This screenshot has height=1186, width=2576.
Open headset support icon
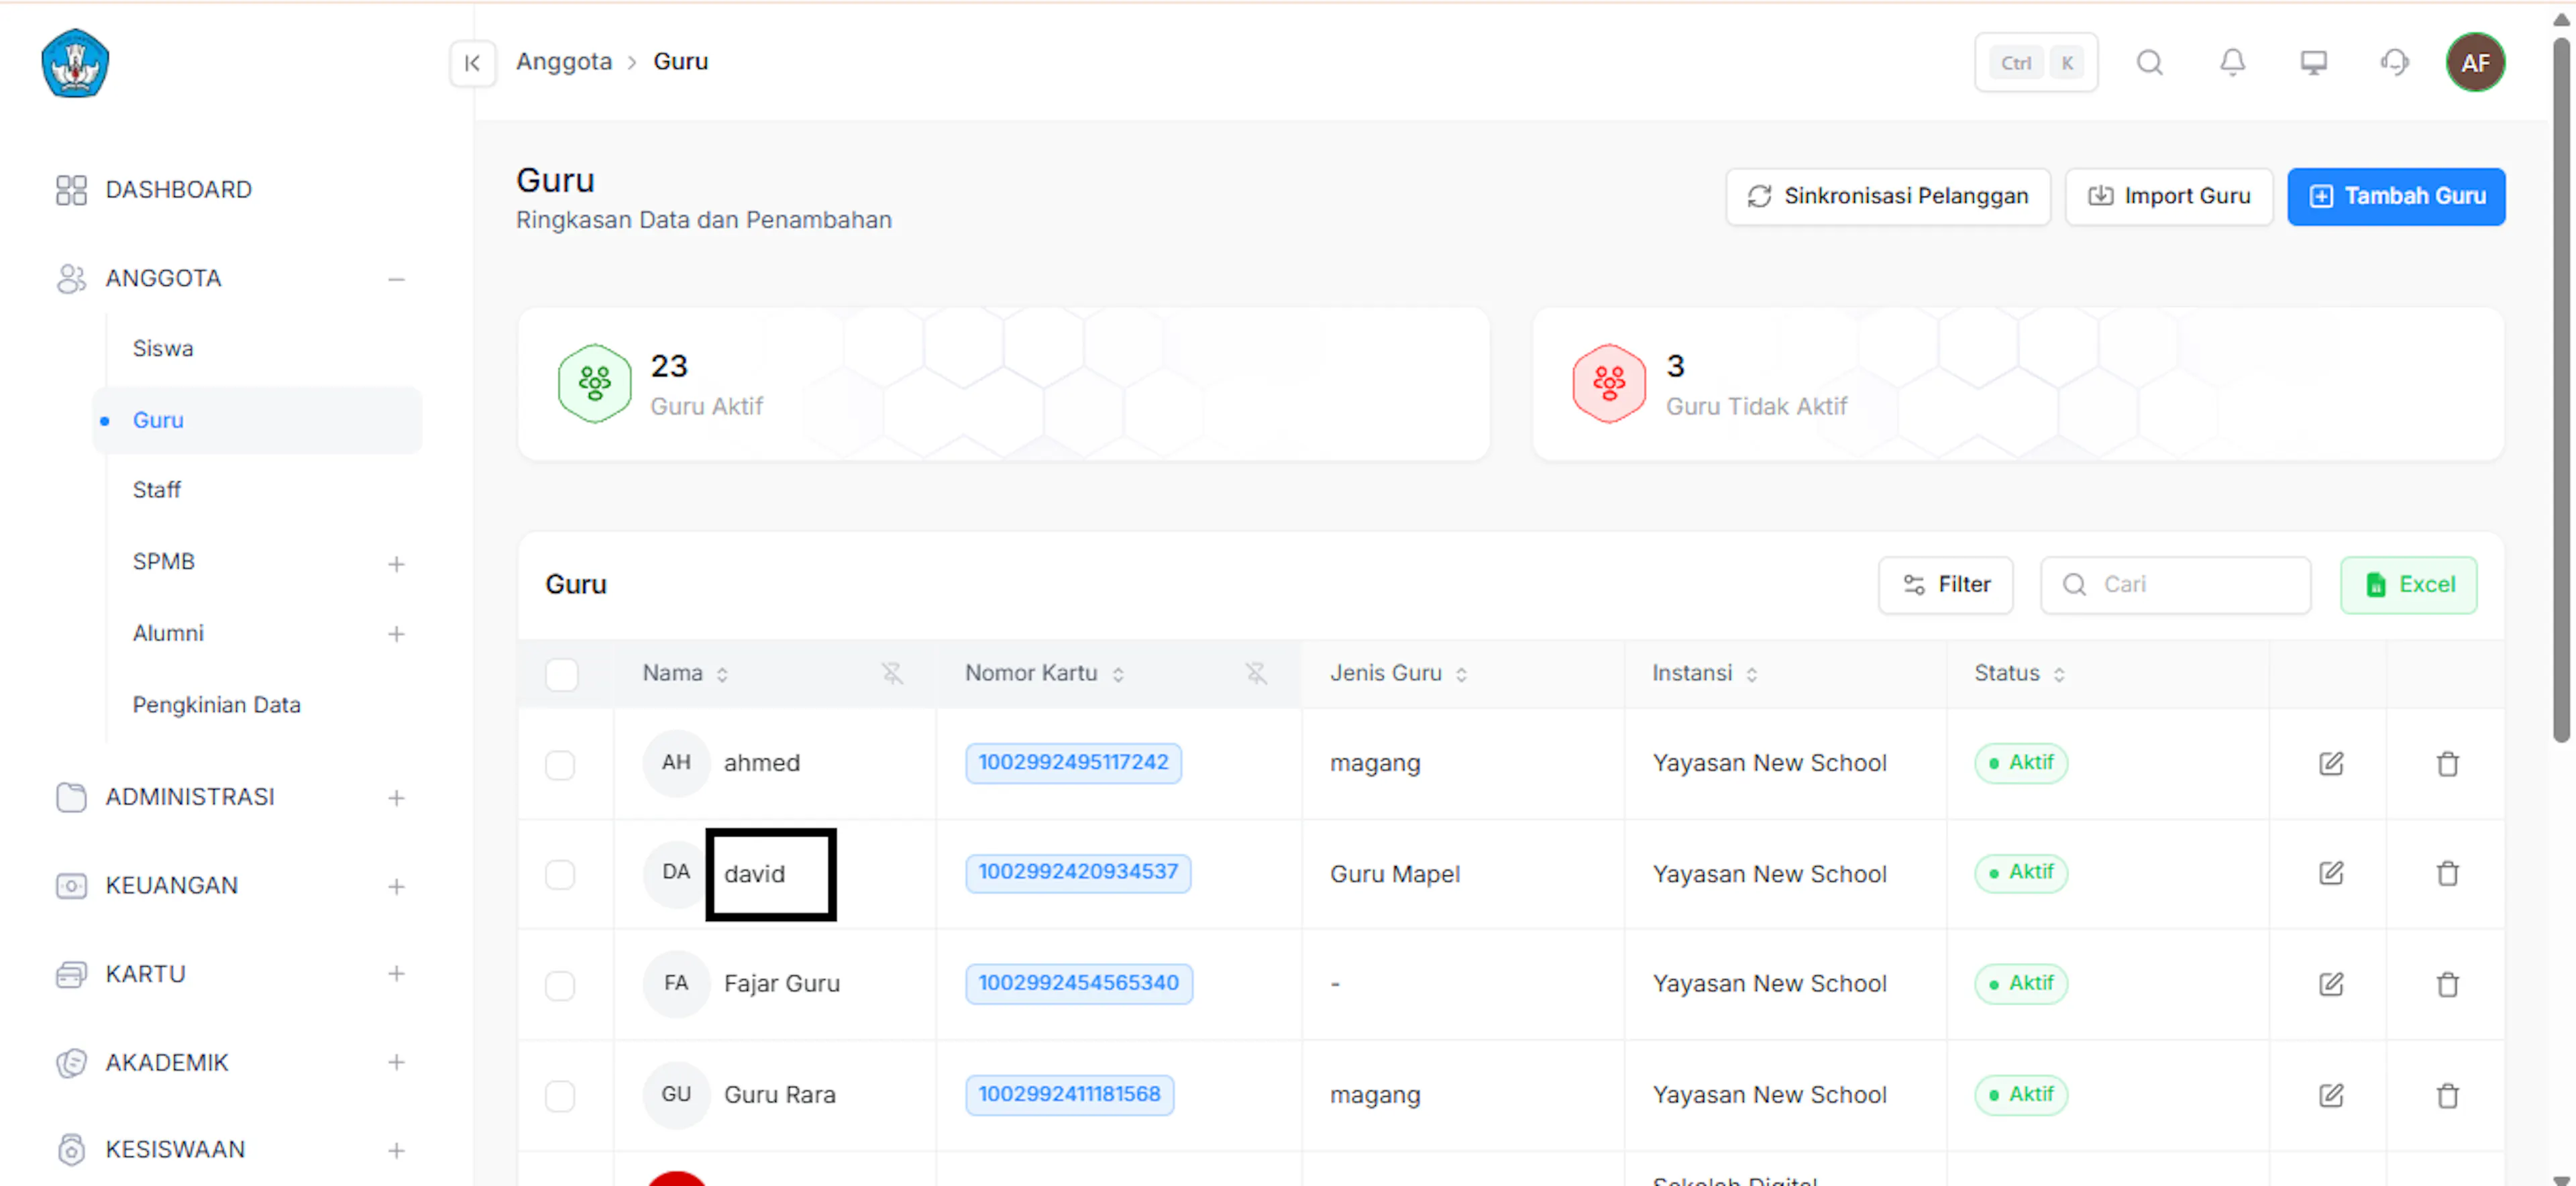pyautogui.click(x=2395, y=63)
